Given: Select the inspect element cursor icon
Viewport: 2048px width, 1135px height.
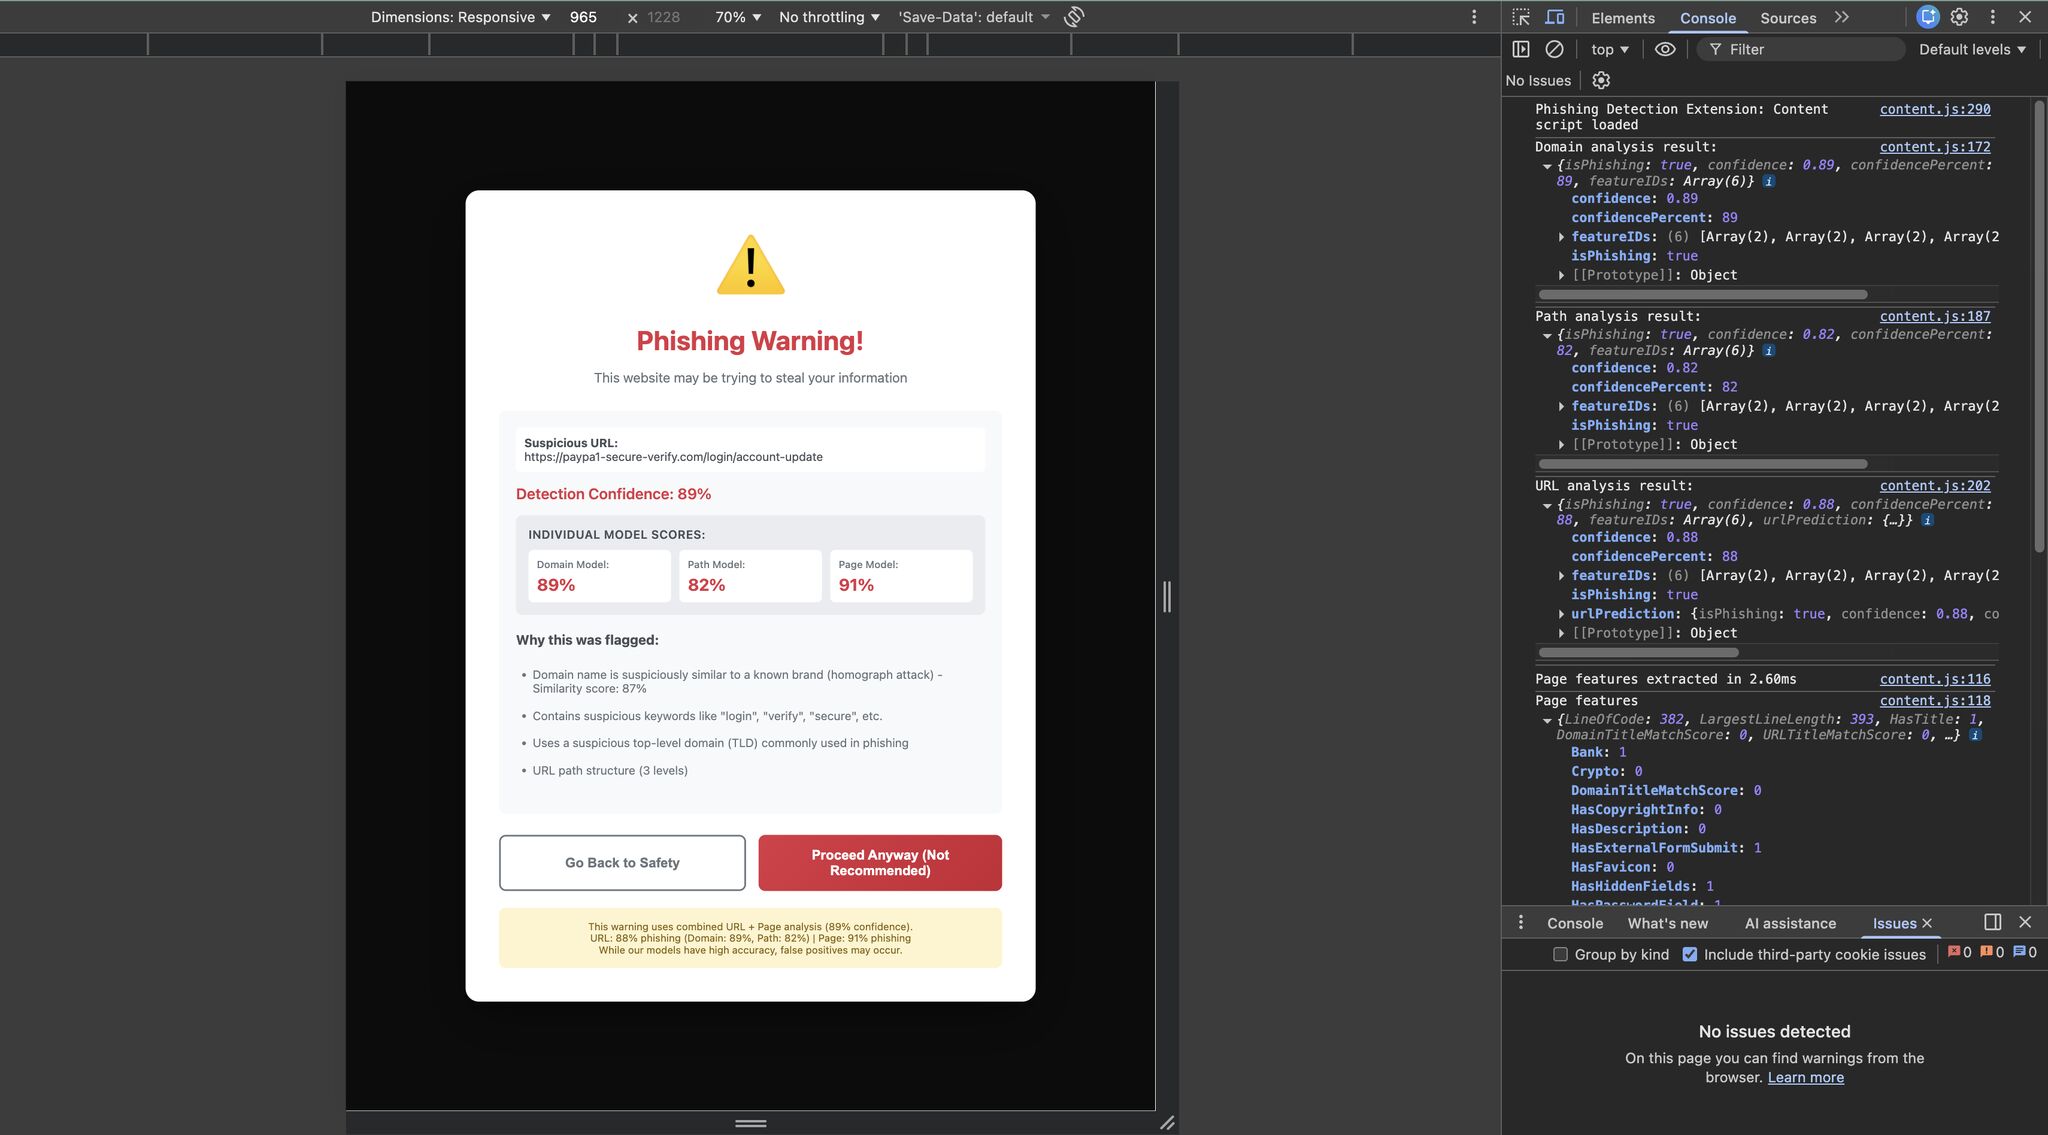Looking at the screenshot, I should click(1521, 17).
